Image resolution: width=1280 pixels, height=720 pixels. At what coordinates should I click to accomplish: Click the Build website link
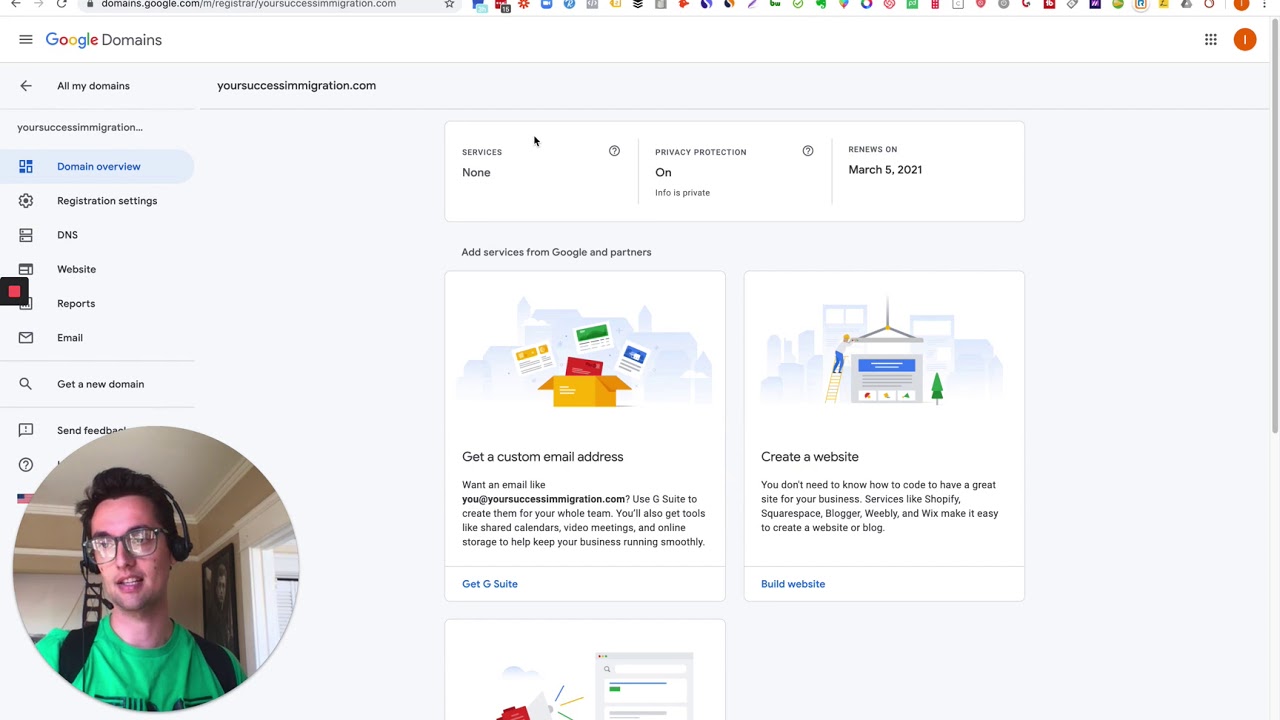pos(793,584)
